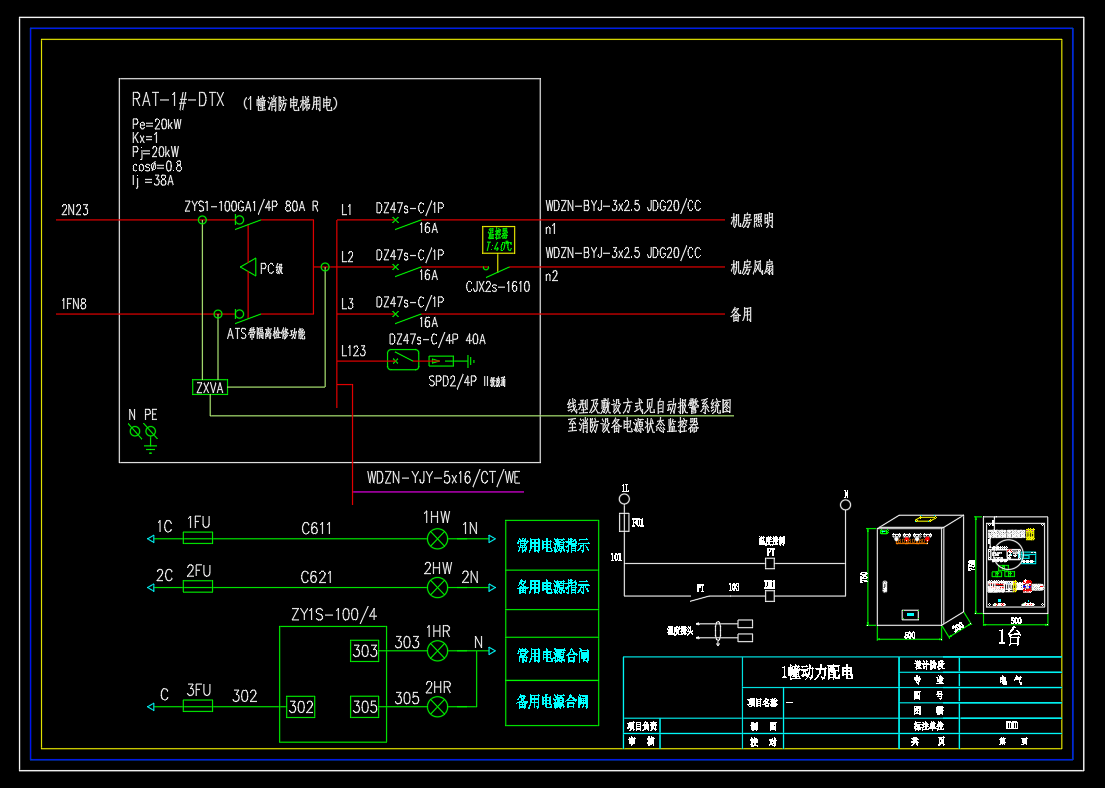Click the C611 wire label
The width and height of the screenshot is (1105, 788).
[x=316, y=529]
